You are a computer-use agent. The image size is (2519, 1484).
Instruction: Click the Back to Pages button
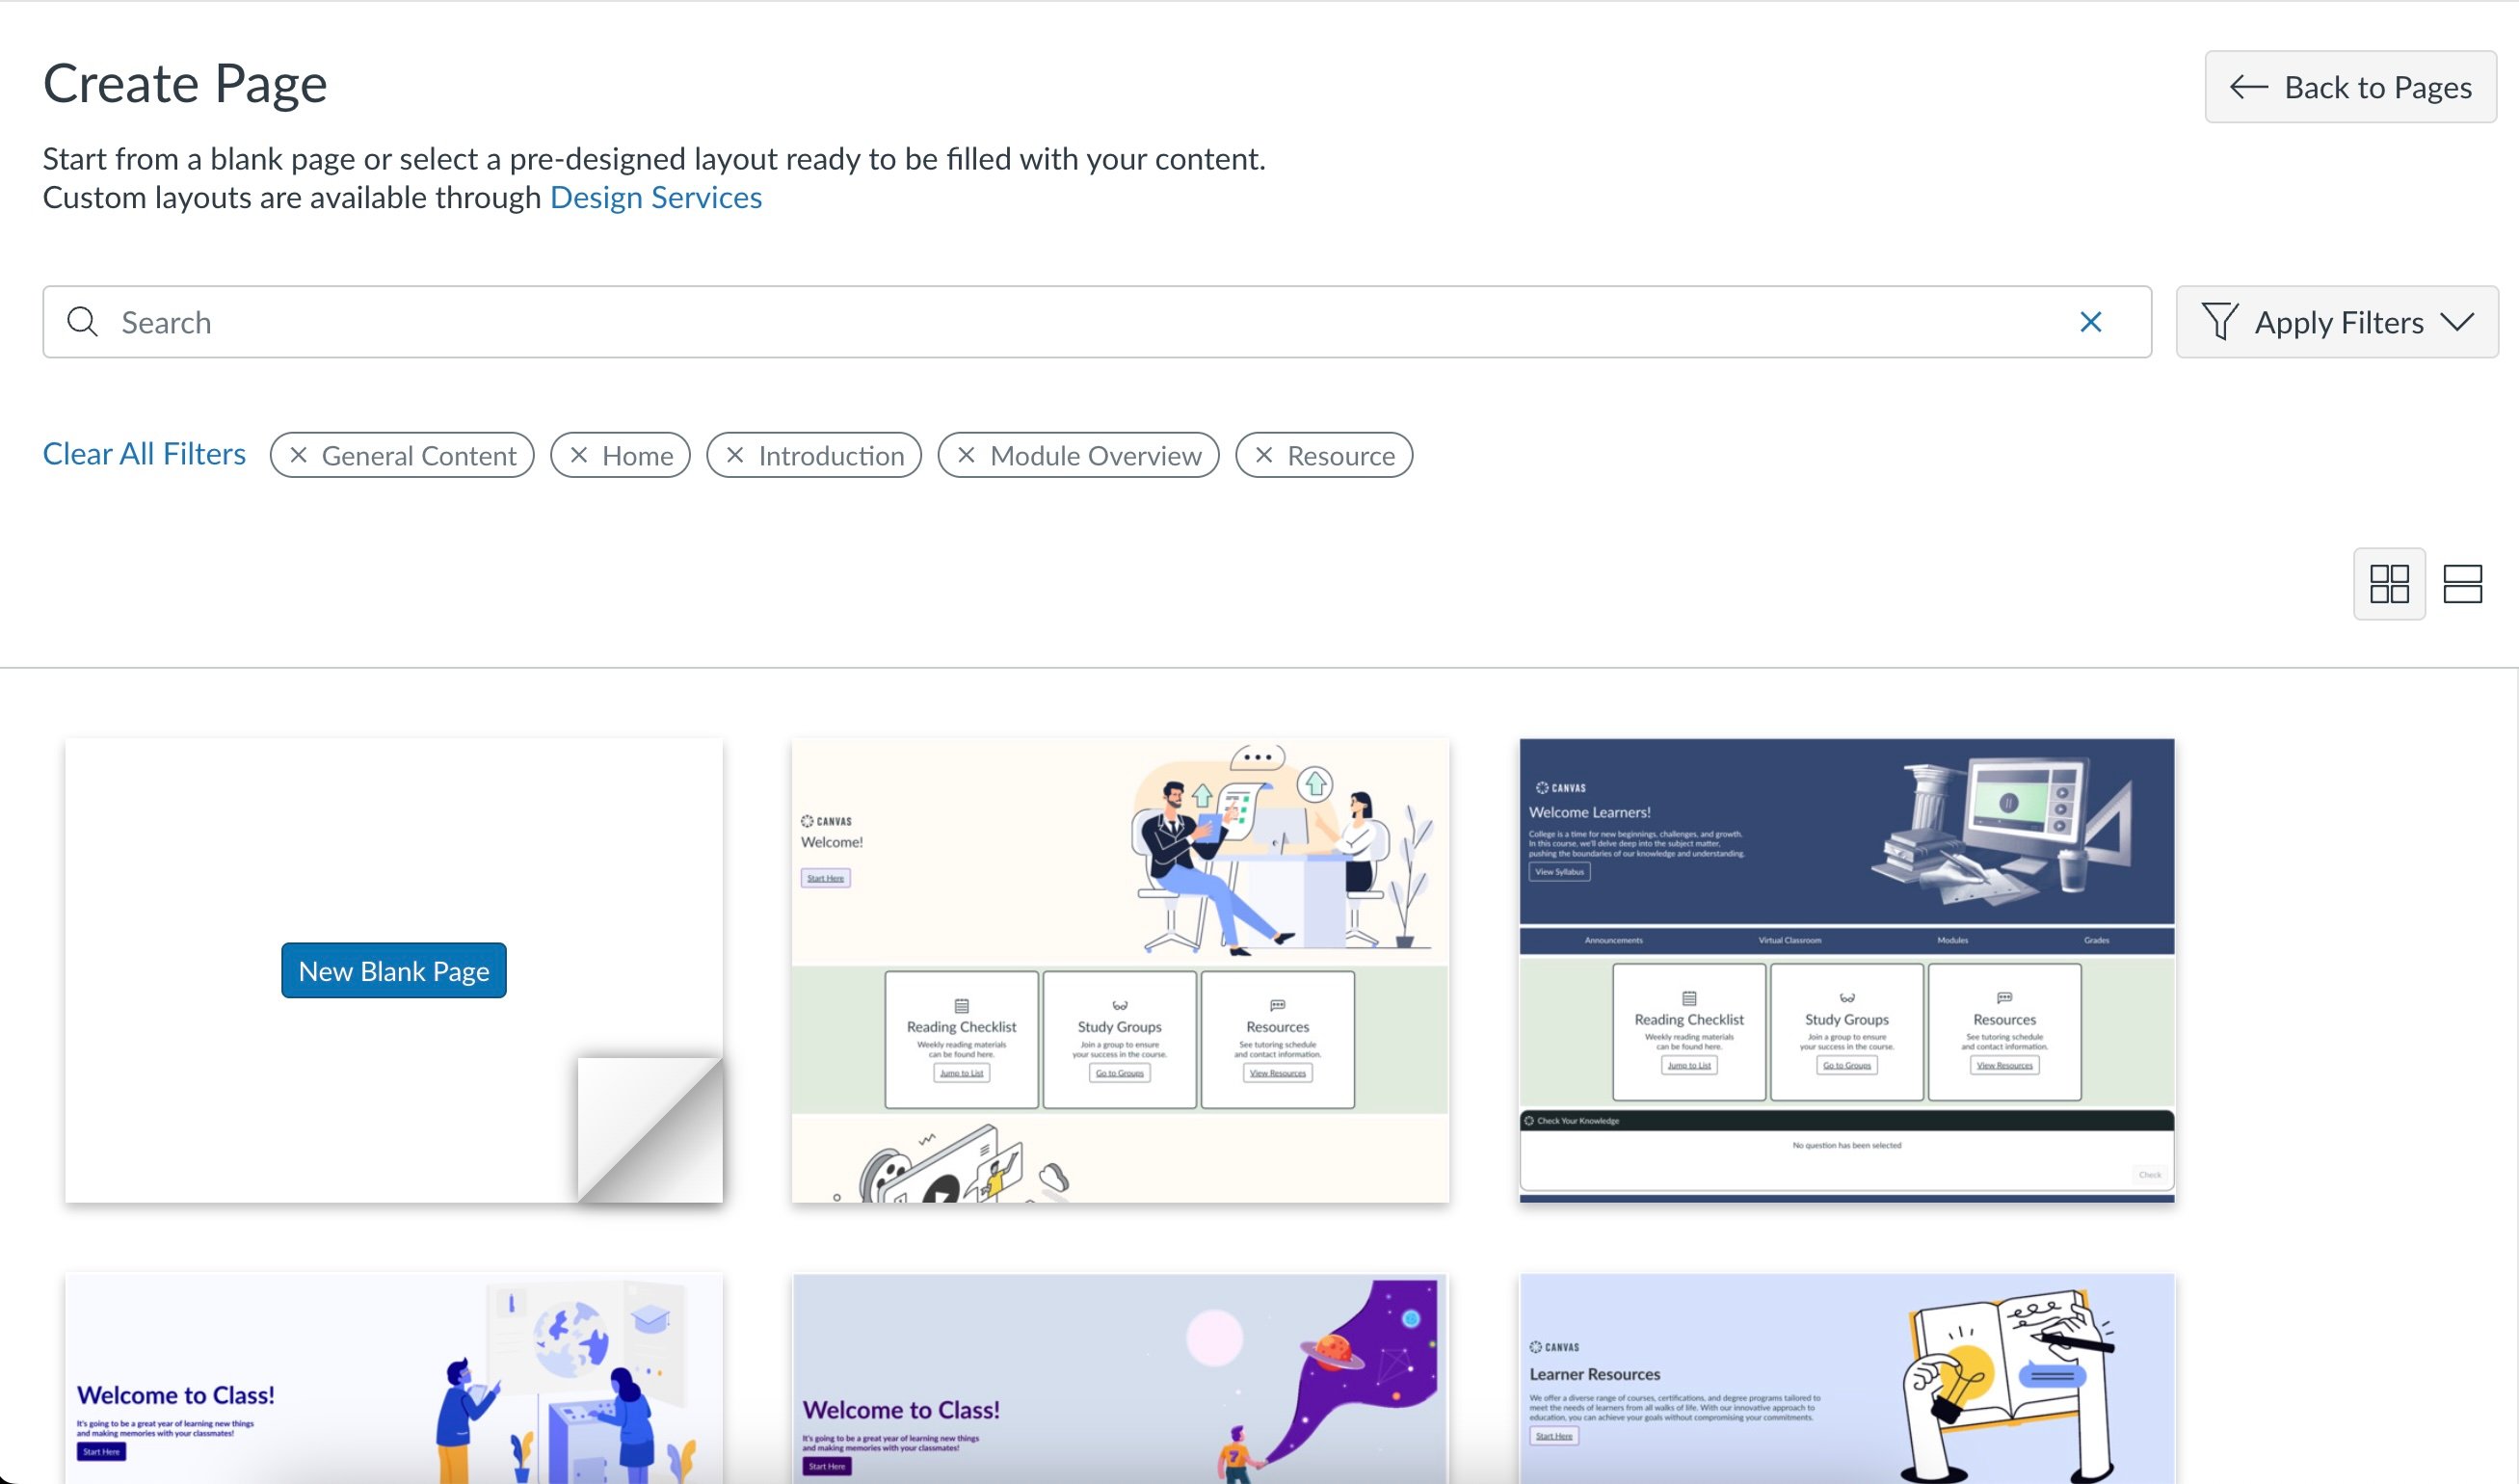click(x=2349, y=88)
